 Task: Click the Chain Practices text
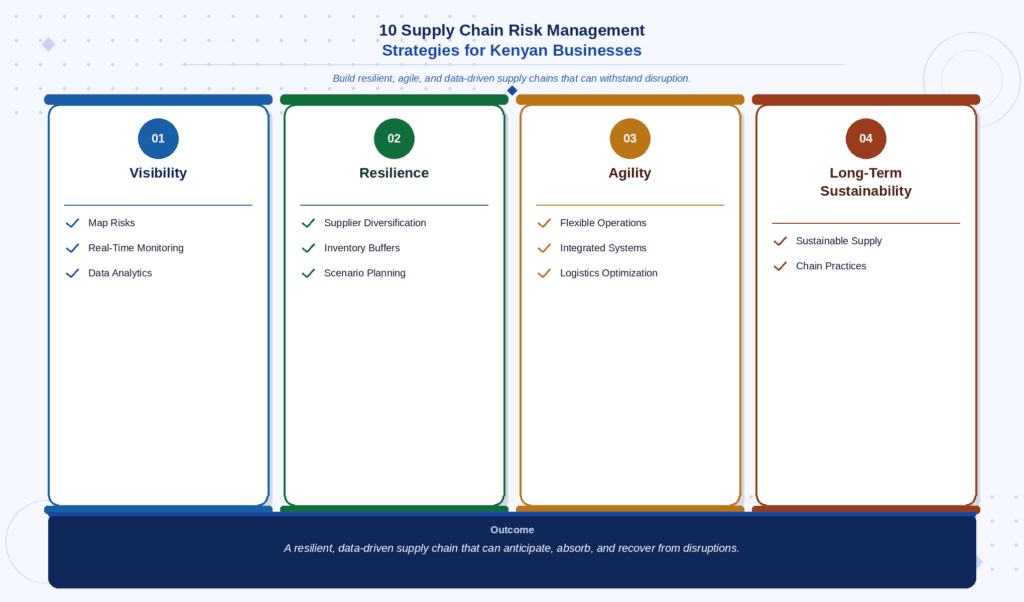click(831, 266)
